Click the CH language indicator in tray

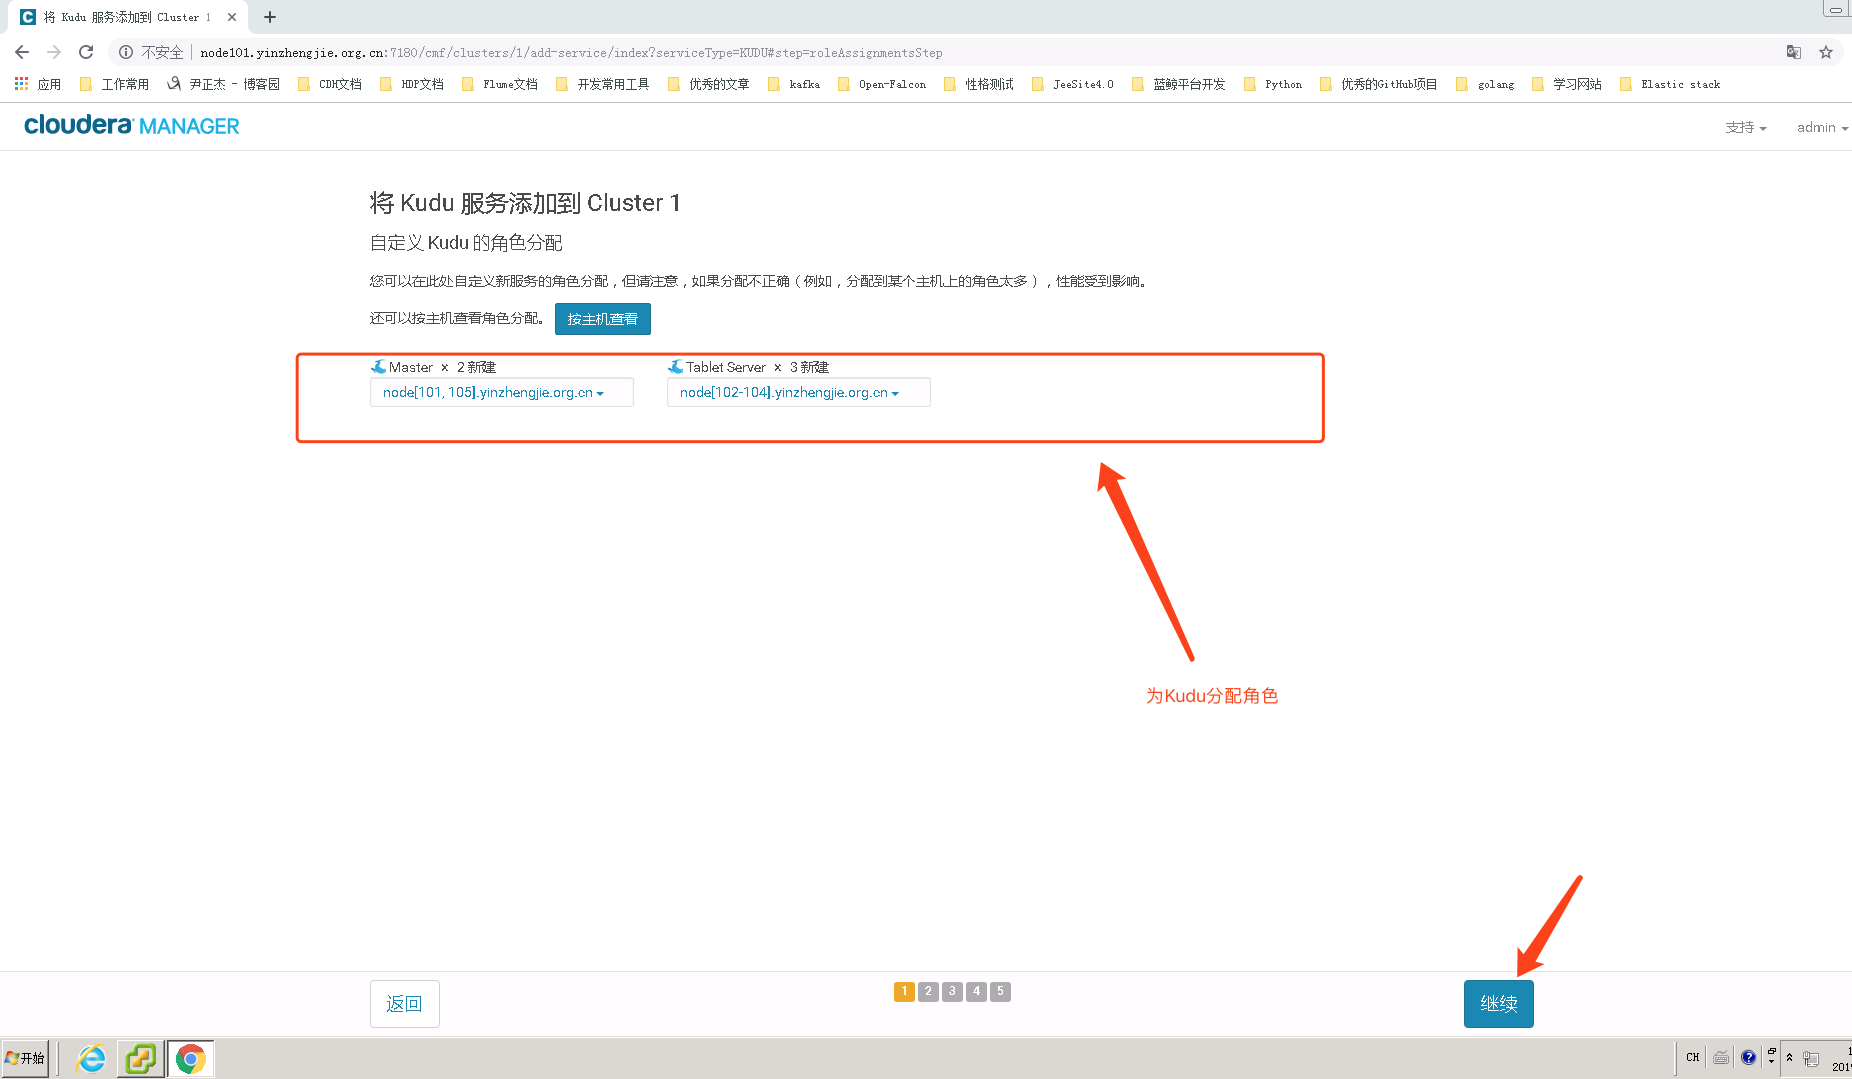[1693, 1057]
